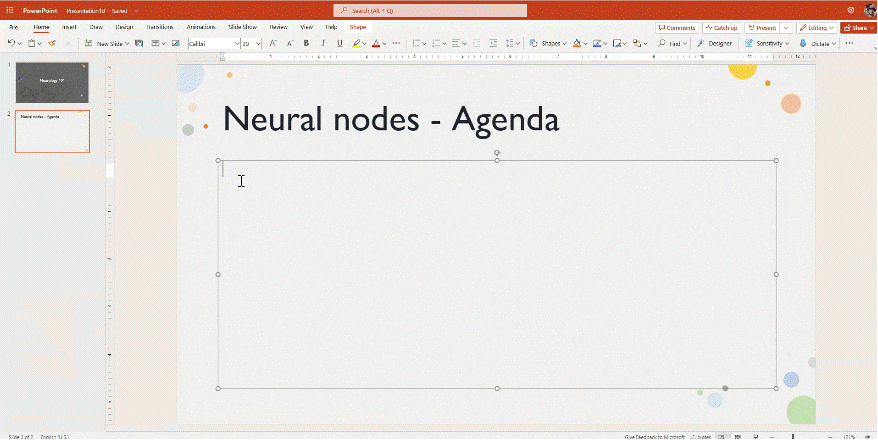Switch to the Insert tab

[69, 27]
